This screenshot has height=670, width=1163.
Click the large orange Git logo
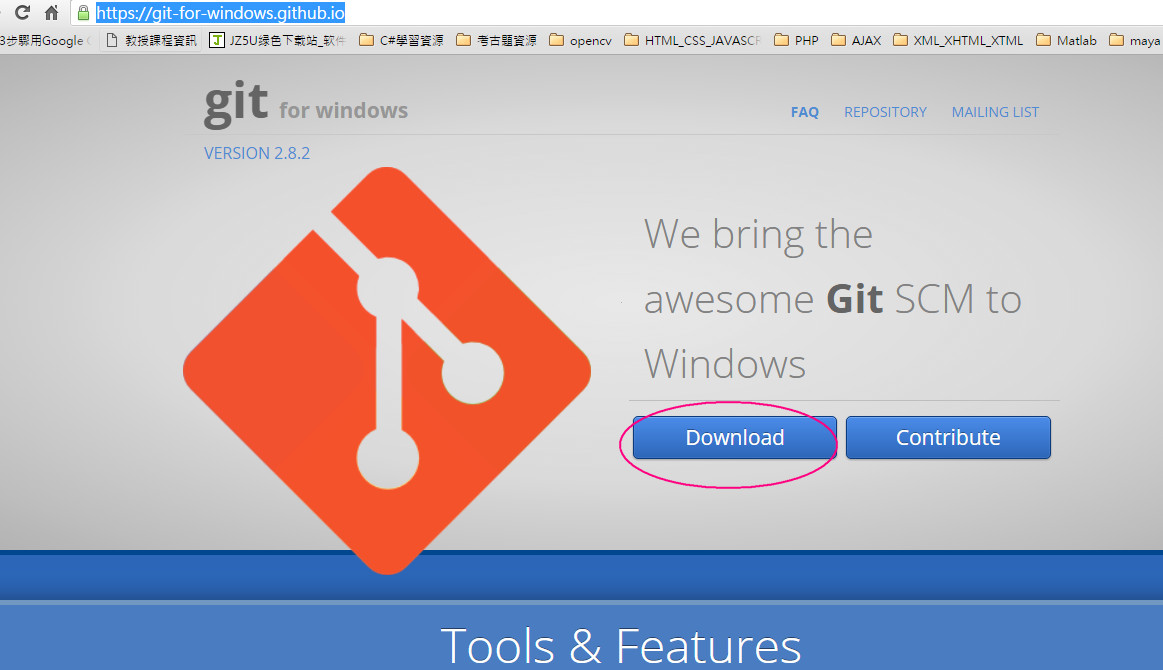tap(387, 370)
